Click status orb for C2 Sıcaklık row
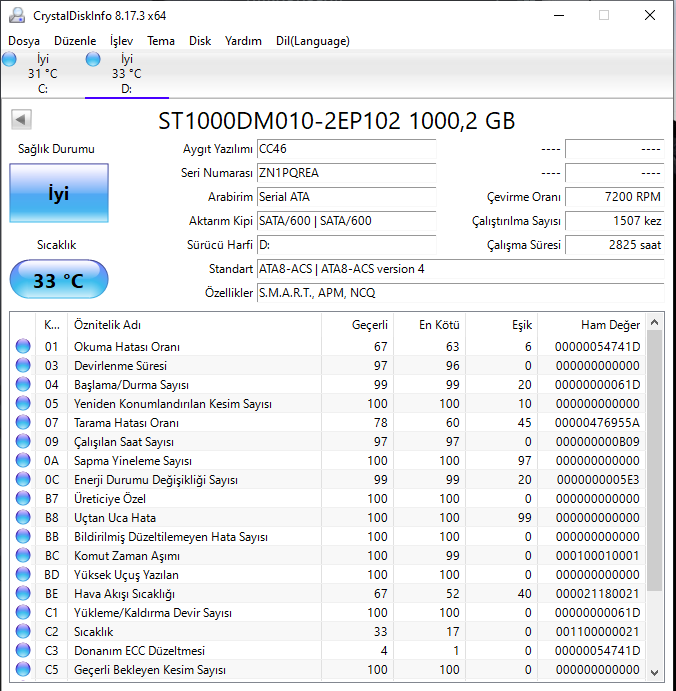The height and width of the screenshot is (691, 676). [23, 631]
